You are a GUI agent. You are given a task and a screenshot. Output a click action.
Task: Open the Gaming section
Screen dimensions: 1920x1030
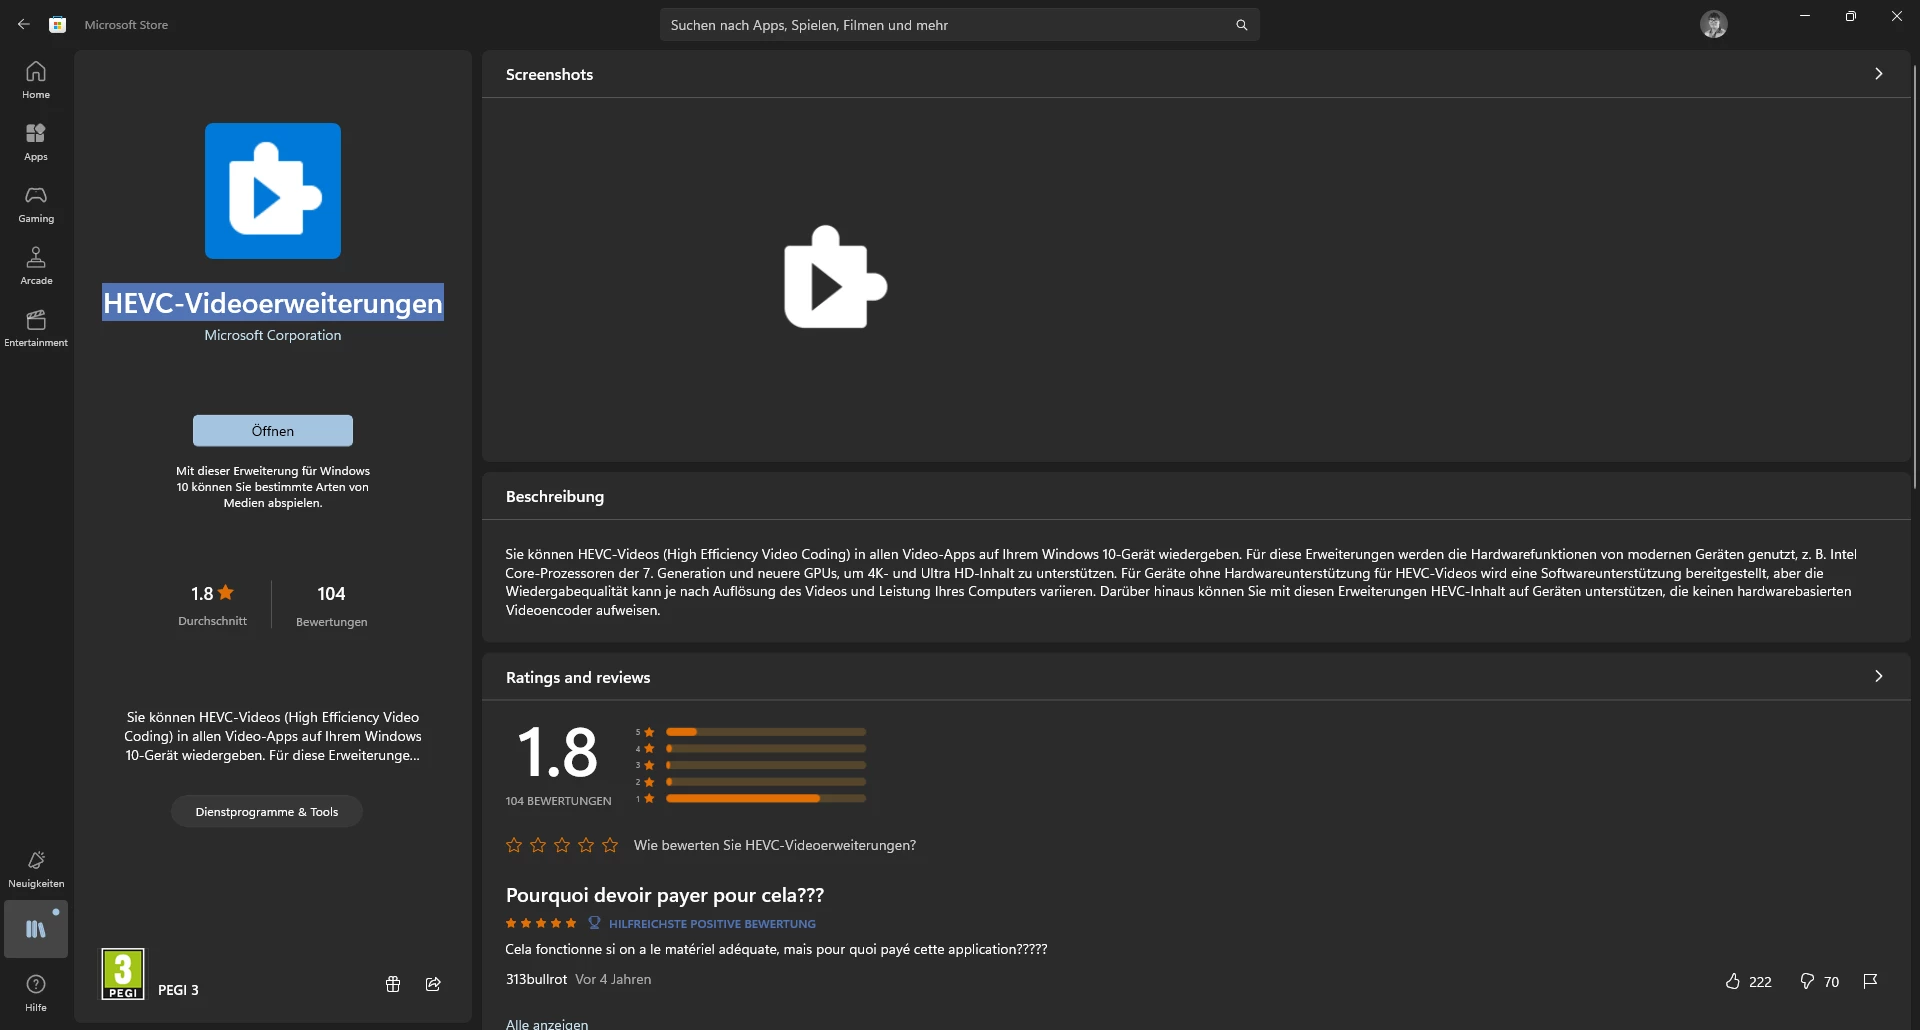(x=36, y=204)
